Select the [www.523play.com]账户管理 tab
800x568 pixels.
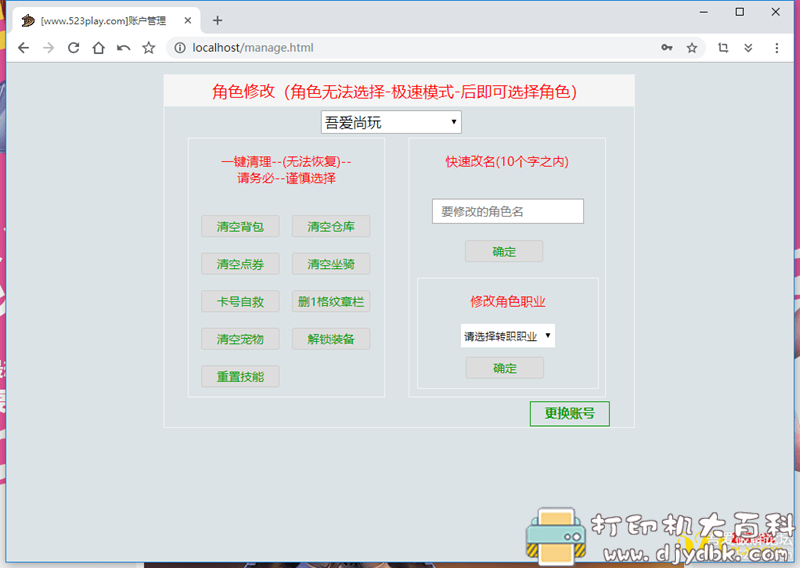[x=104, y=20]
